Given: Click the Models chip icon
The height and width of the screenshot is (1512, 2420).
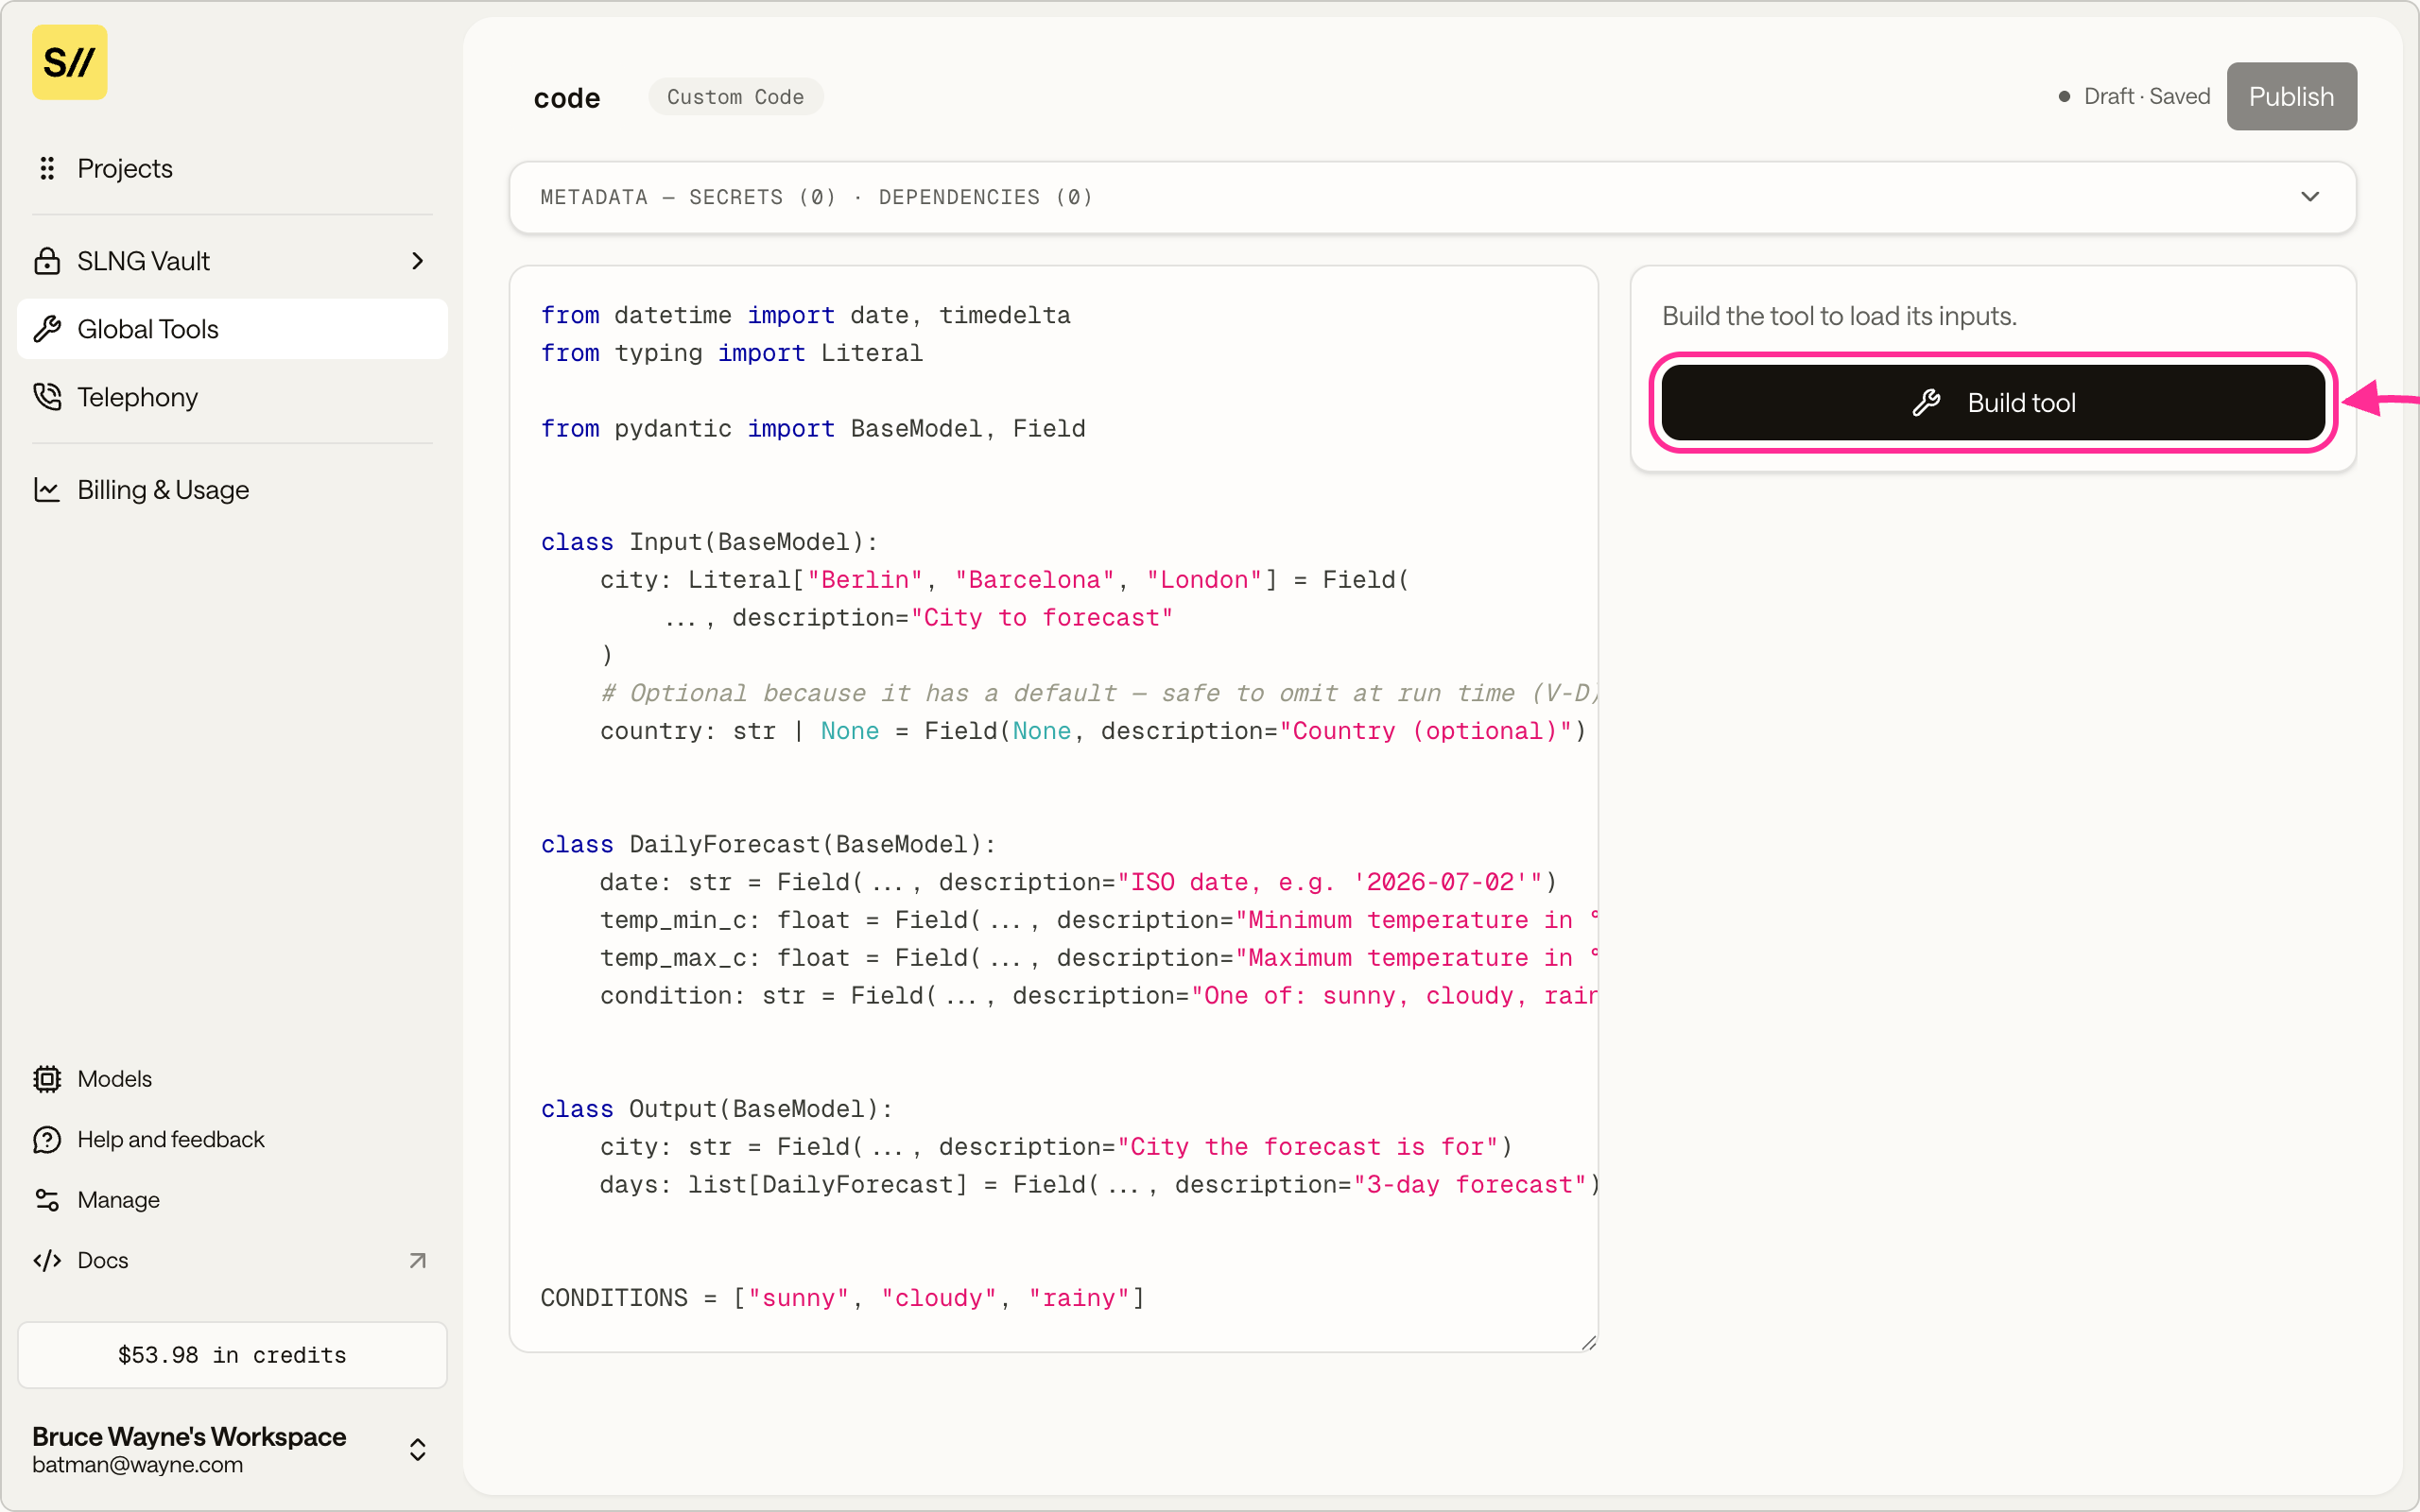Looking at the screenshot, I should [x=47, y=1079].
